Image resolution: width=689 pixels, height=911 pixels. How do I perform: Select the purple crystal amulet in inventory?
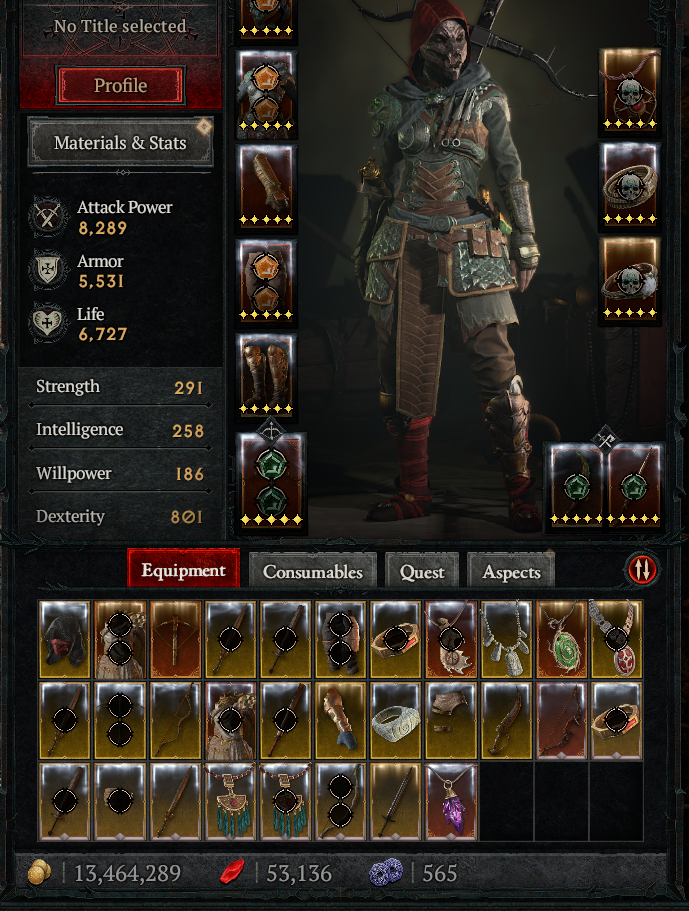(451, 802)
